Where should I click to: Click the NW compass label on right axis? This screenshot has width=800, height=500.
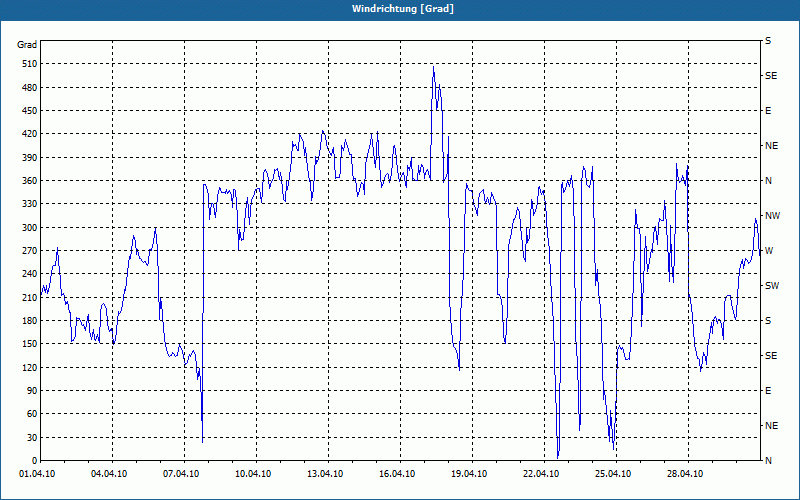pos(772,216)
